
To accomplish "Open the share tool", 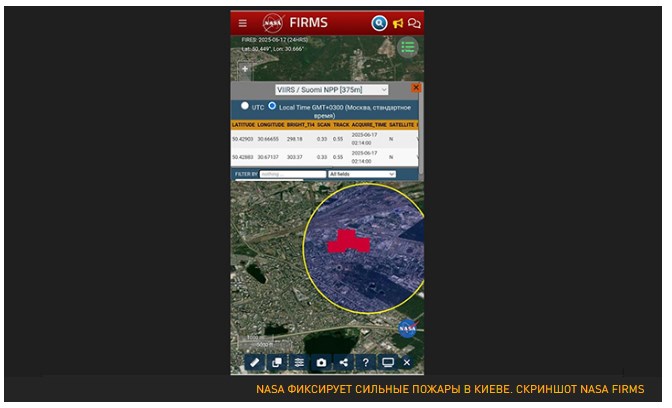I will 344,363.
